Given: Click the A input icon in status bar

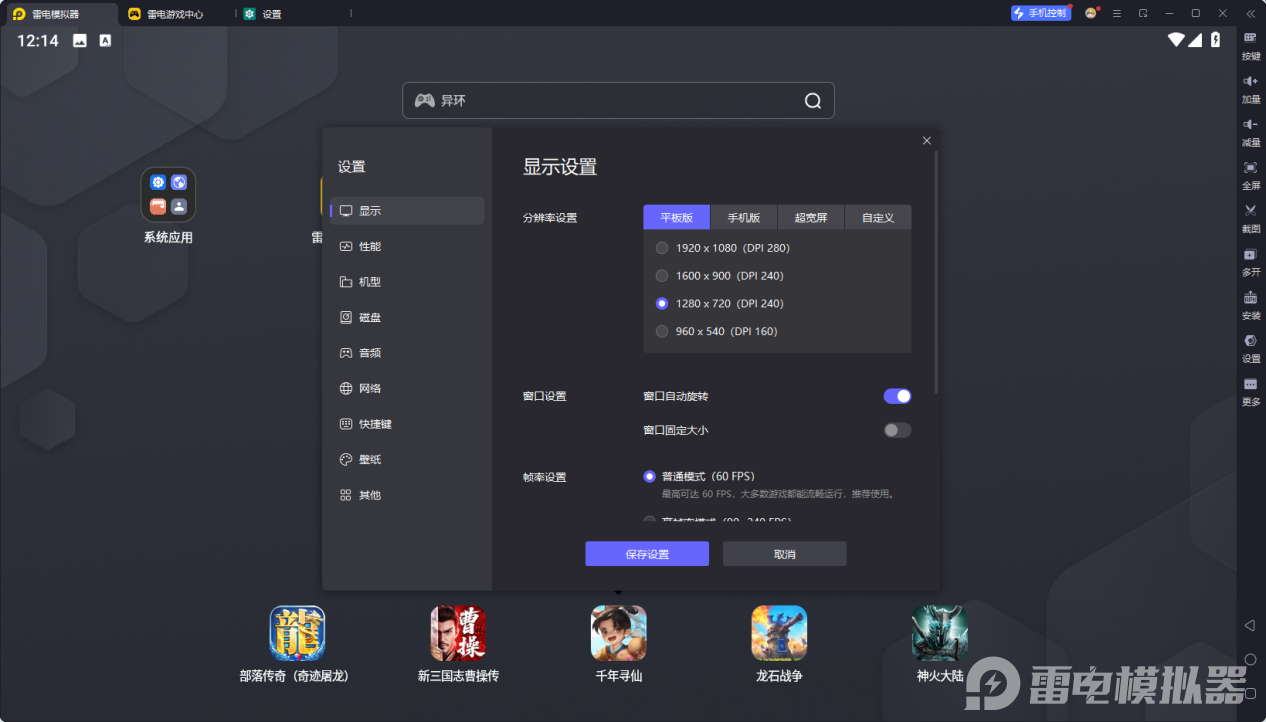Looking at the screenshot, I should 105,41.
